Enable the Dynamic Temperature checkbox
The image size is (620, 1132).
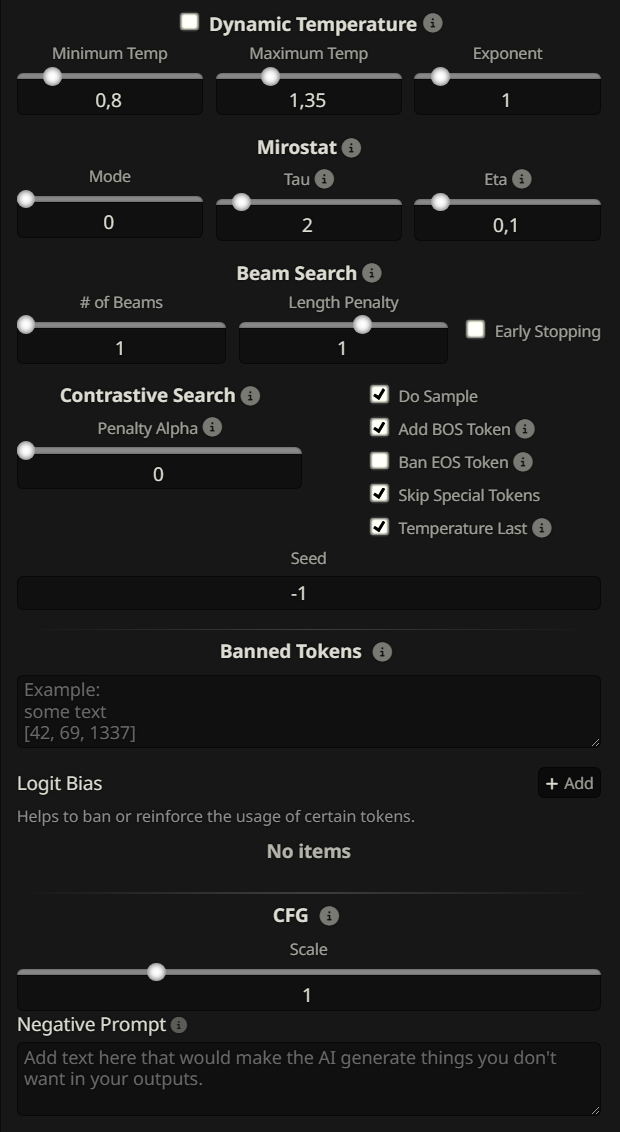pyautogui.click(x=189, y=22)
